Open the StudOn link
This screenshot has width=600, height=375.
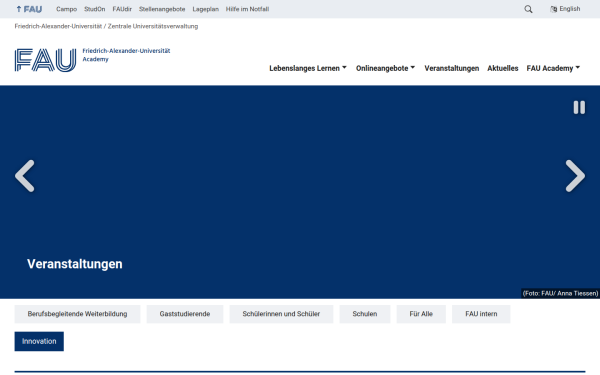pyautogui.click(x=95, y=9)
